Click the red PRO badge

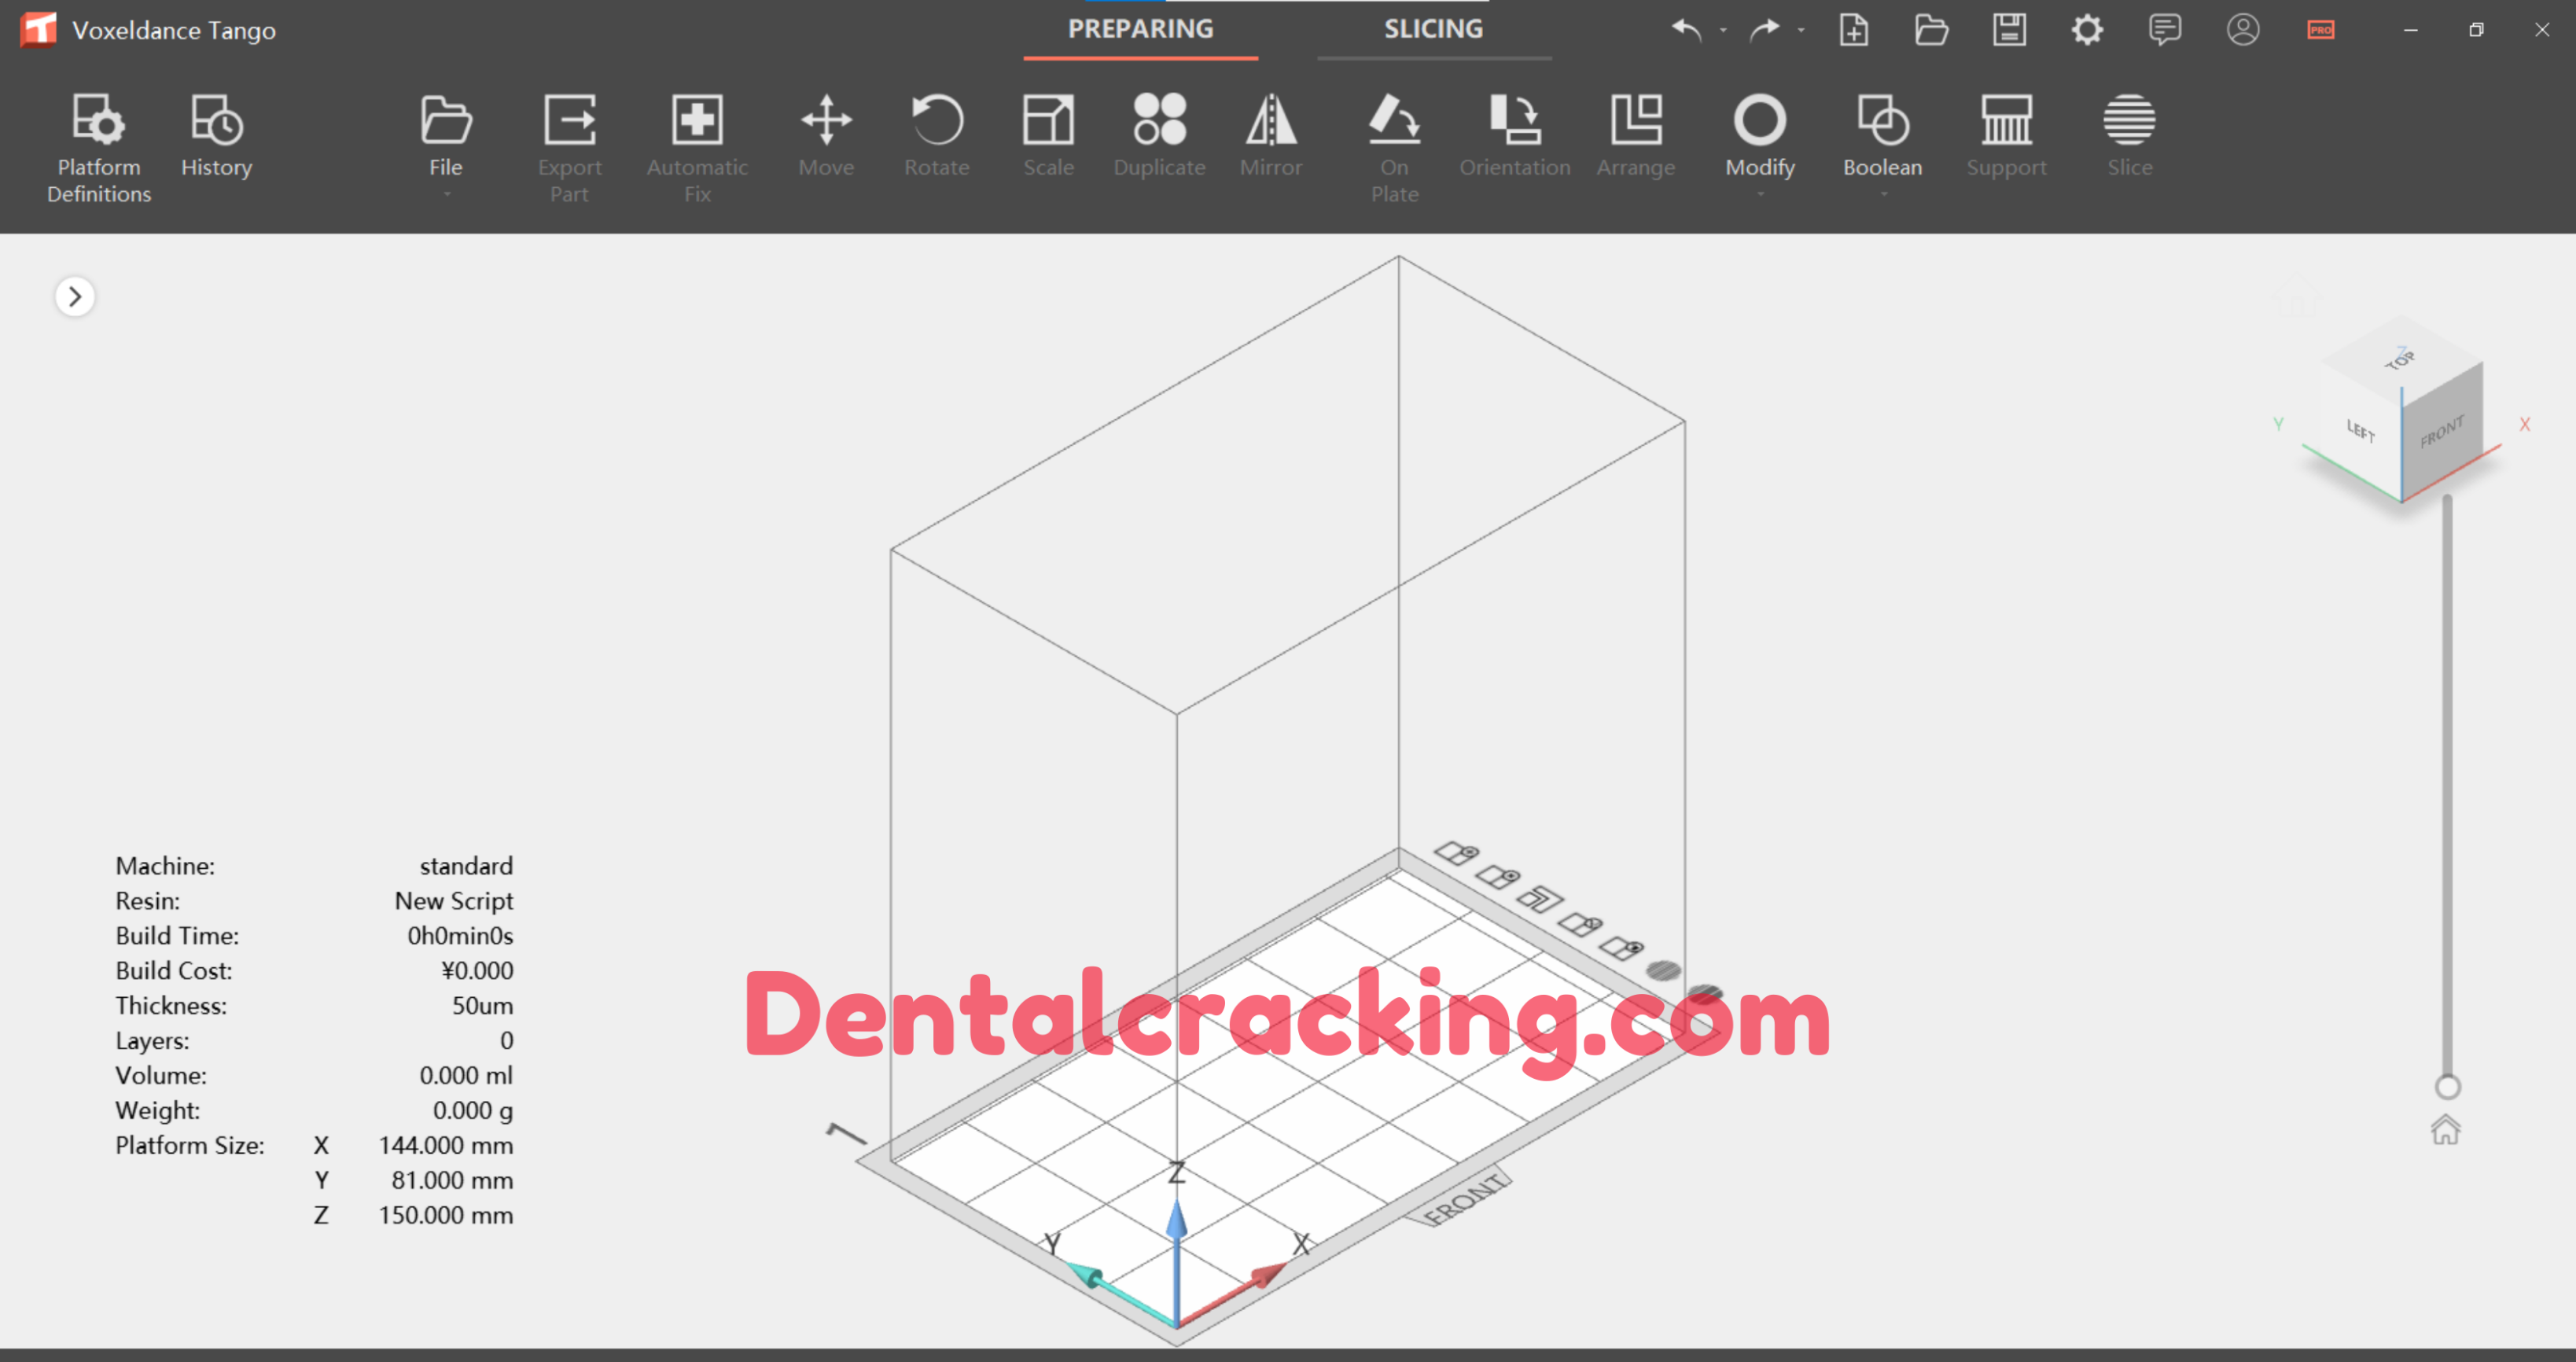[2321, 30]
